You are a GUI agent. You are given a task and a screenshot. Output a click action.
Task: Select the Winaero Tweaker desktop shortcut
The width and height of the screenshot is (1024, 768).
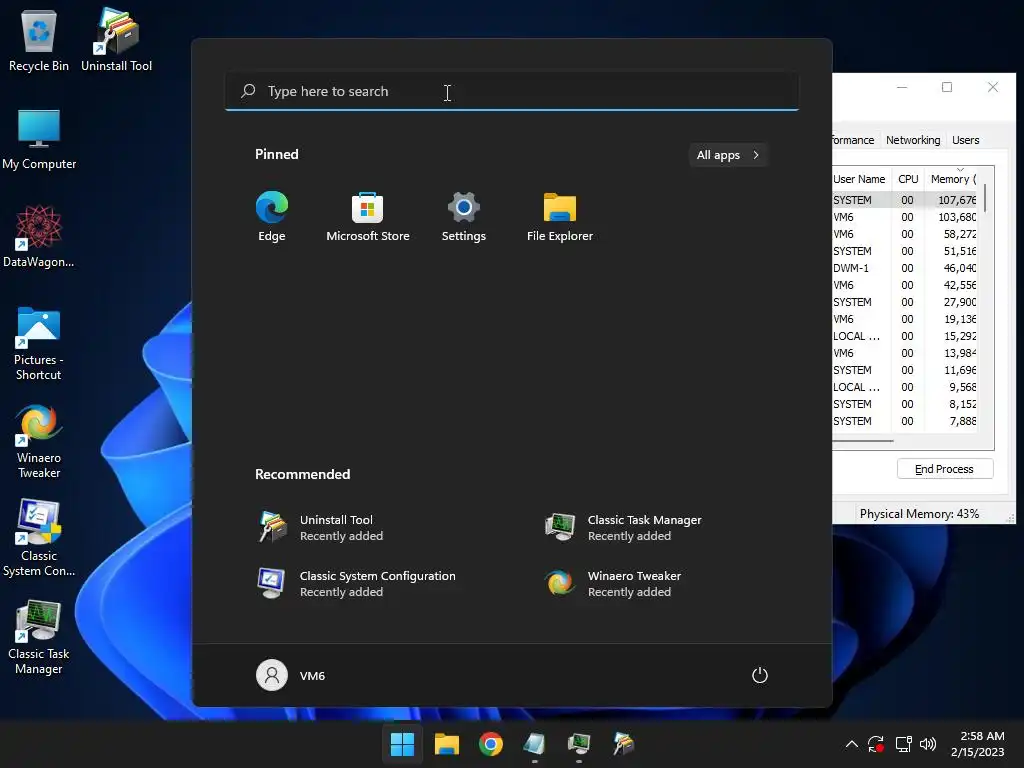(39, 441)
